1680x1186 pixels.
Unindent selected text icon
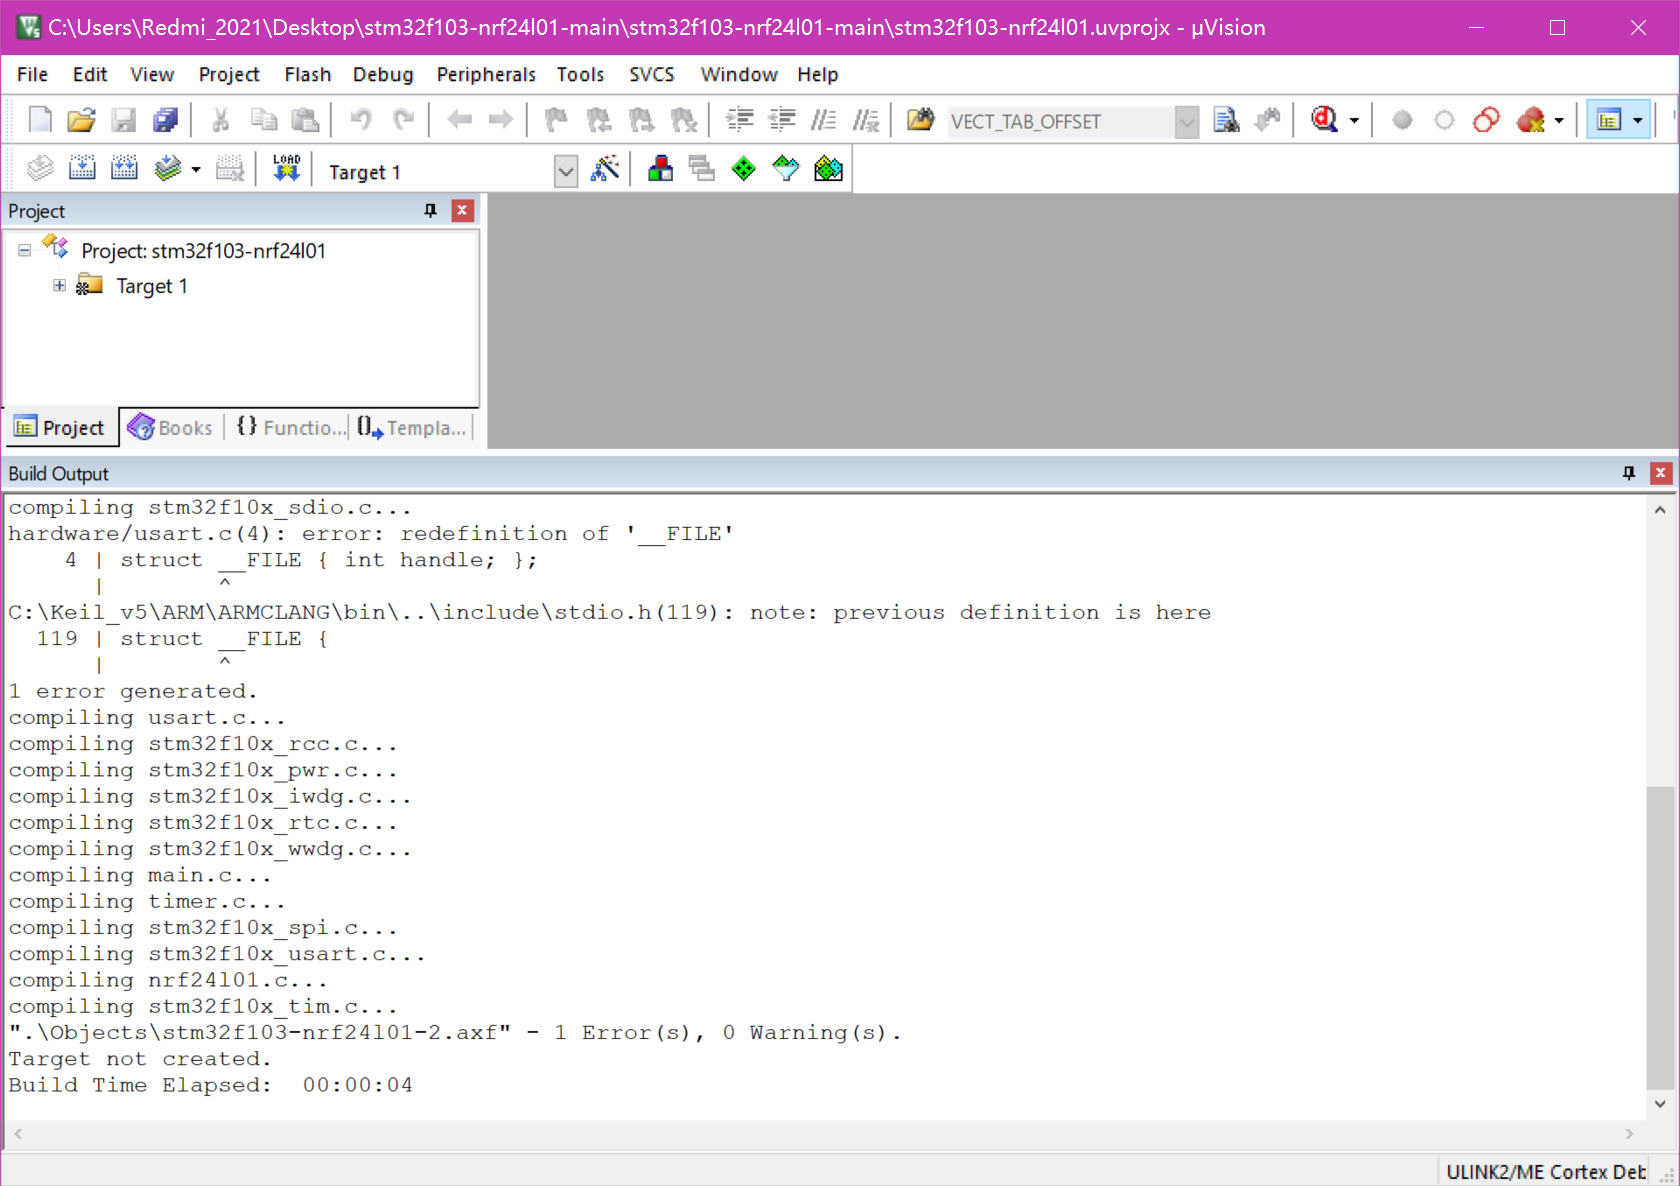coord(782,120)
